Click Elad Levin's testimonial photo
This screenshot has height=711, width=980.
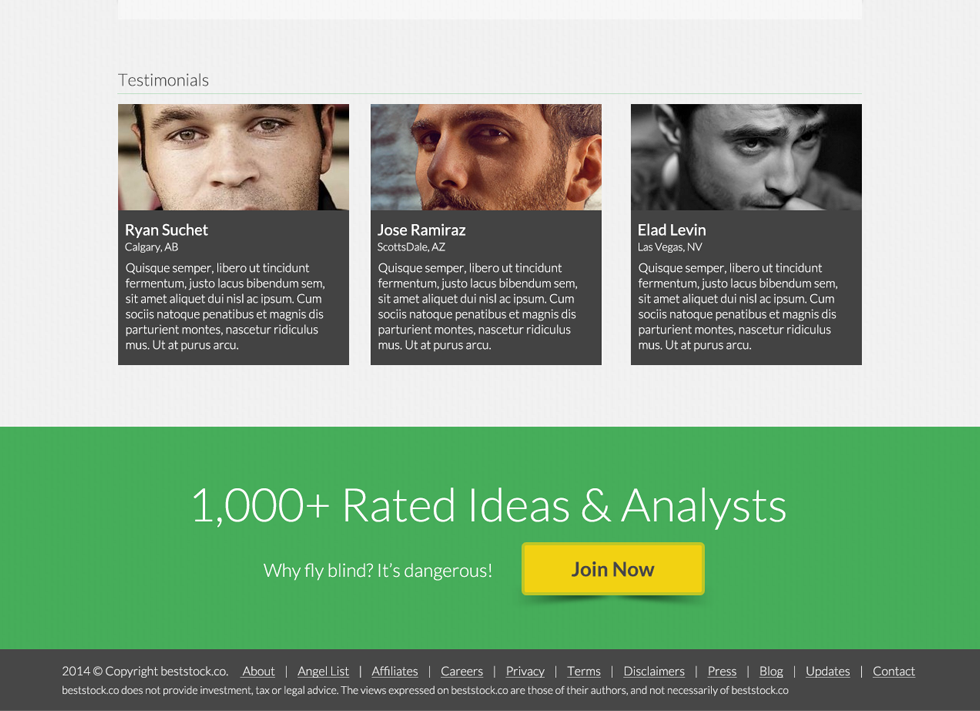point(746,157)
